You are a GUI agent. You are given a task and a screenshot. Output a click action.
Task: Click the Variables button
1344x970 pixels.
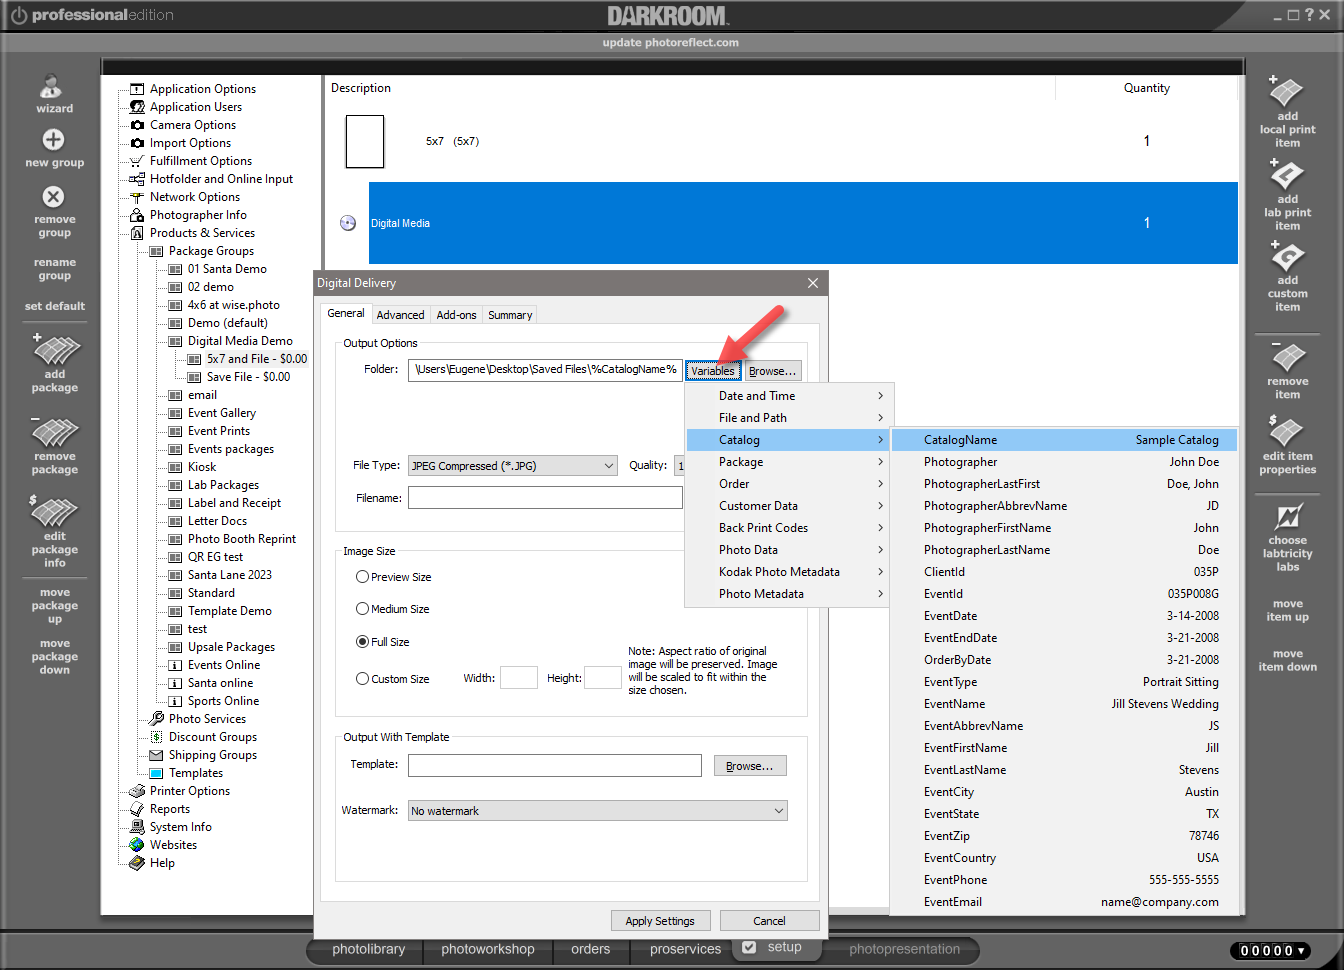(713, 371)
